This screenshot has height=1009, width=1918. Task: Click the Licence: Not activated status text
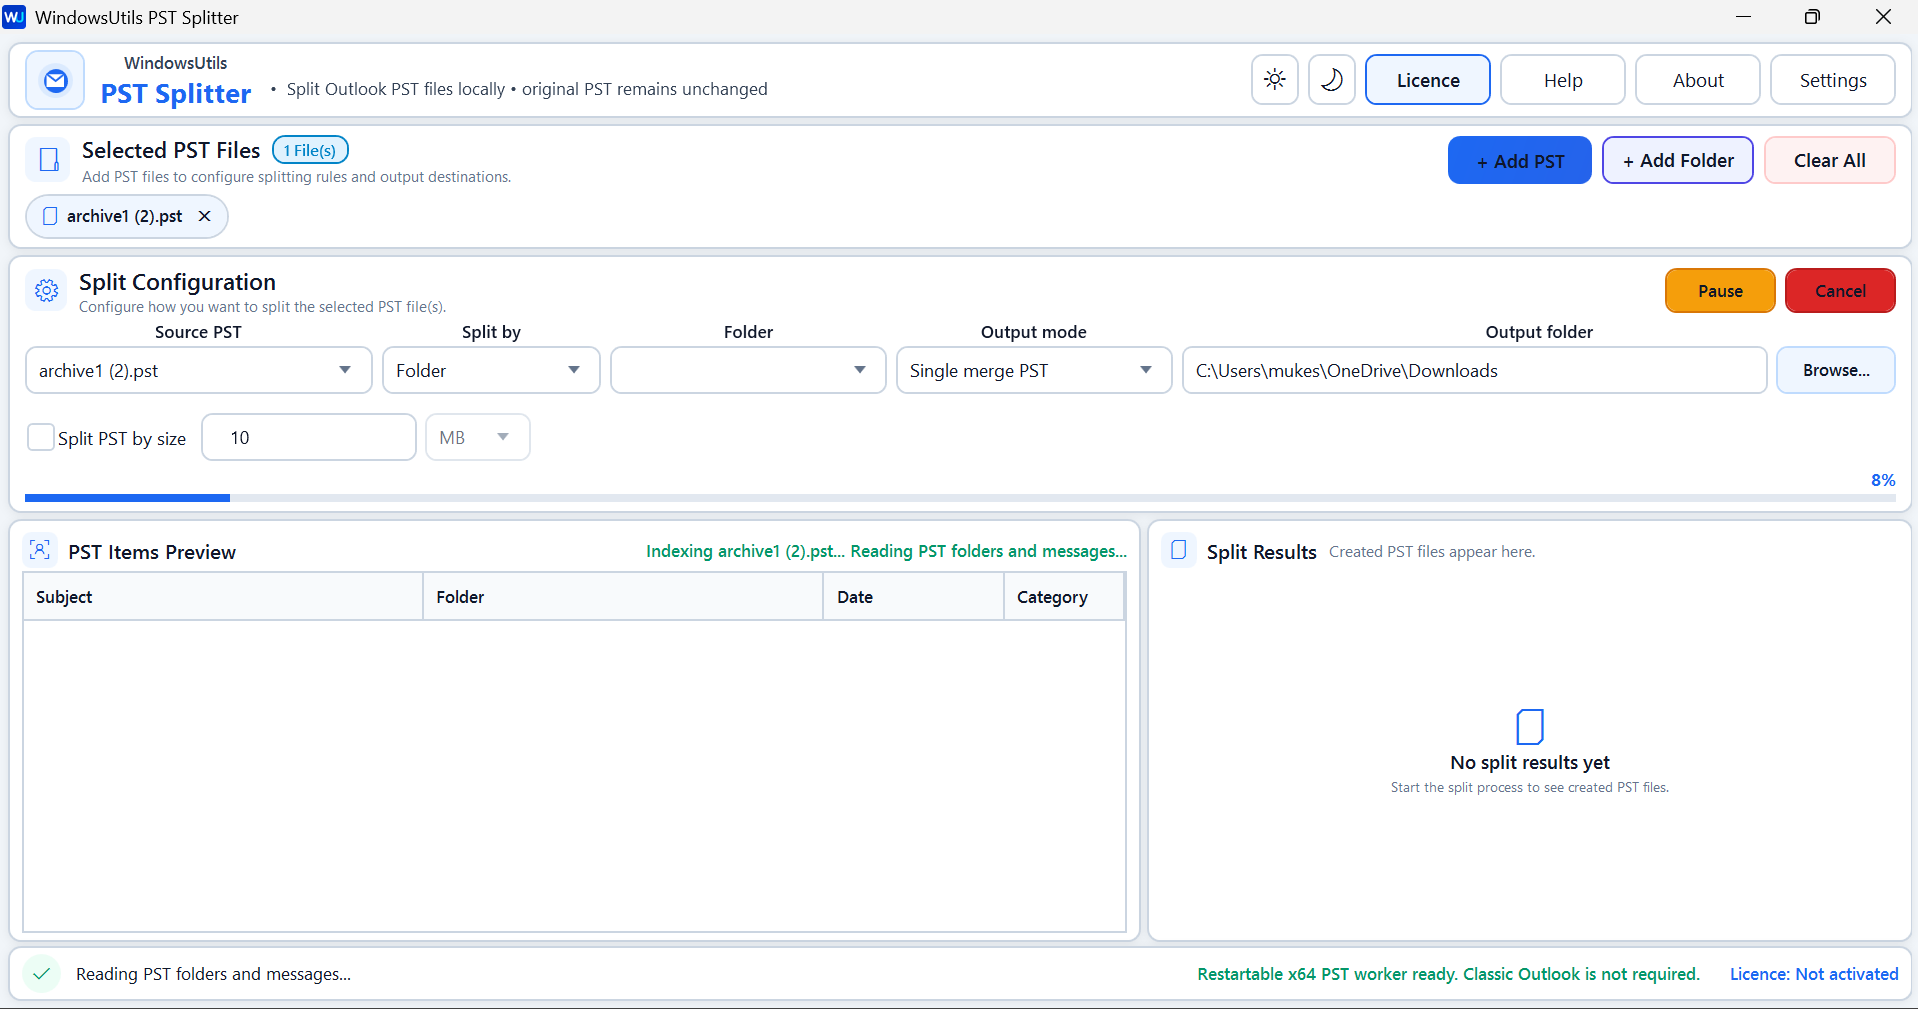[1814, 974]
